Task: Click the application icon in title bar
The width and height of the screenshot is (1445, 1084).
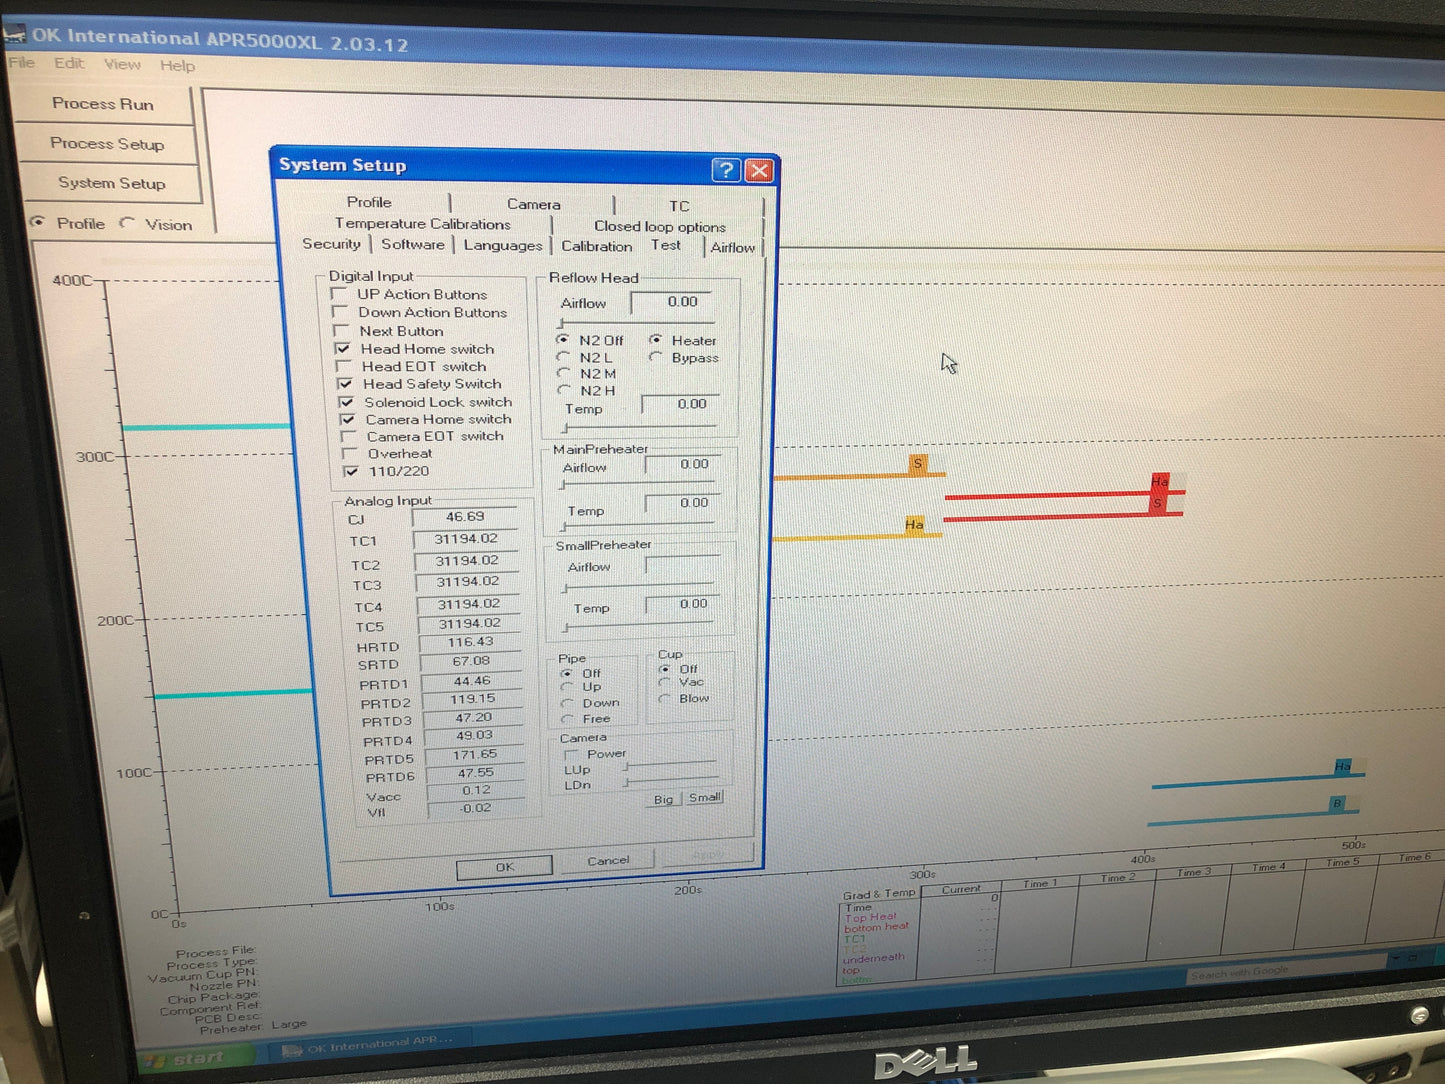Action: coord(14,36)
